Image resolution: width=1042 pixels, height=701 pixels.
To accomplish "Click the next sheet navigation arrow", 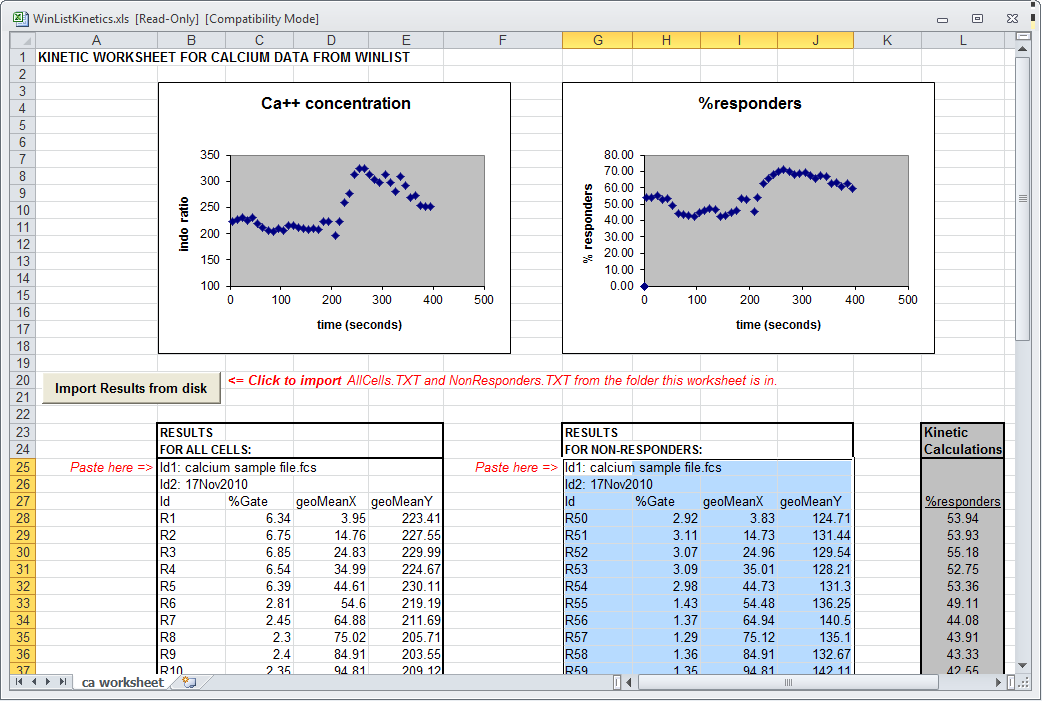I will pyautogui.click(x=48, y=682).
